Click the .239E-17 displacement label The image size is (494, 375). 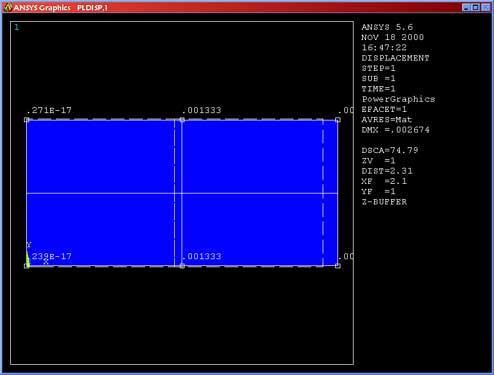pyautogui.click(x=51, y=256)
